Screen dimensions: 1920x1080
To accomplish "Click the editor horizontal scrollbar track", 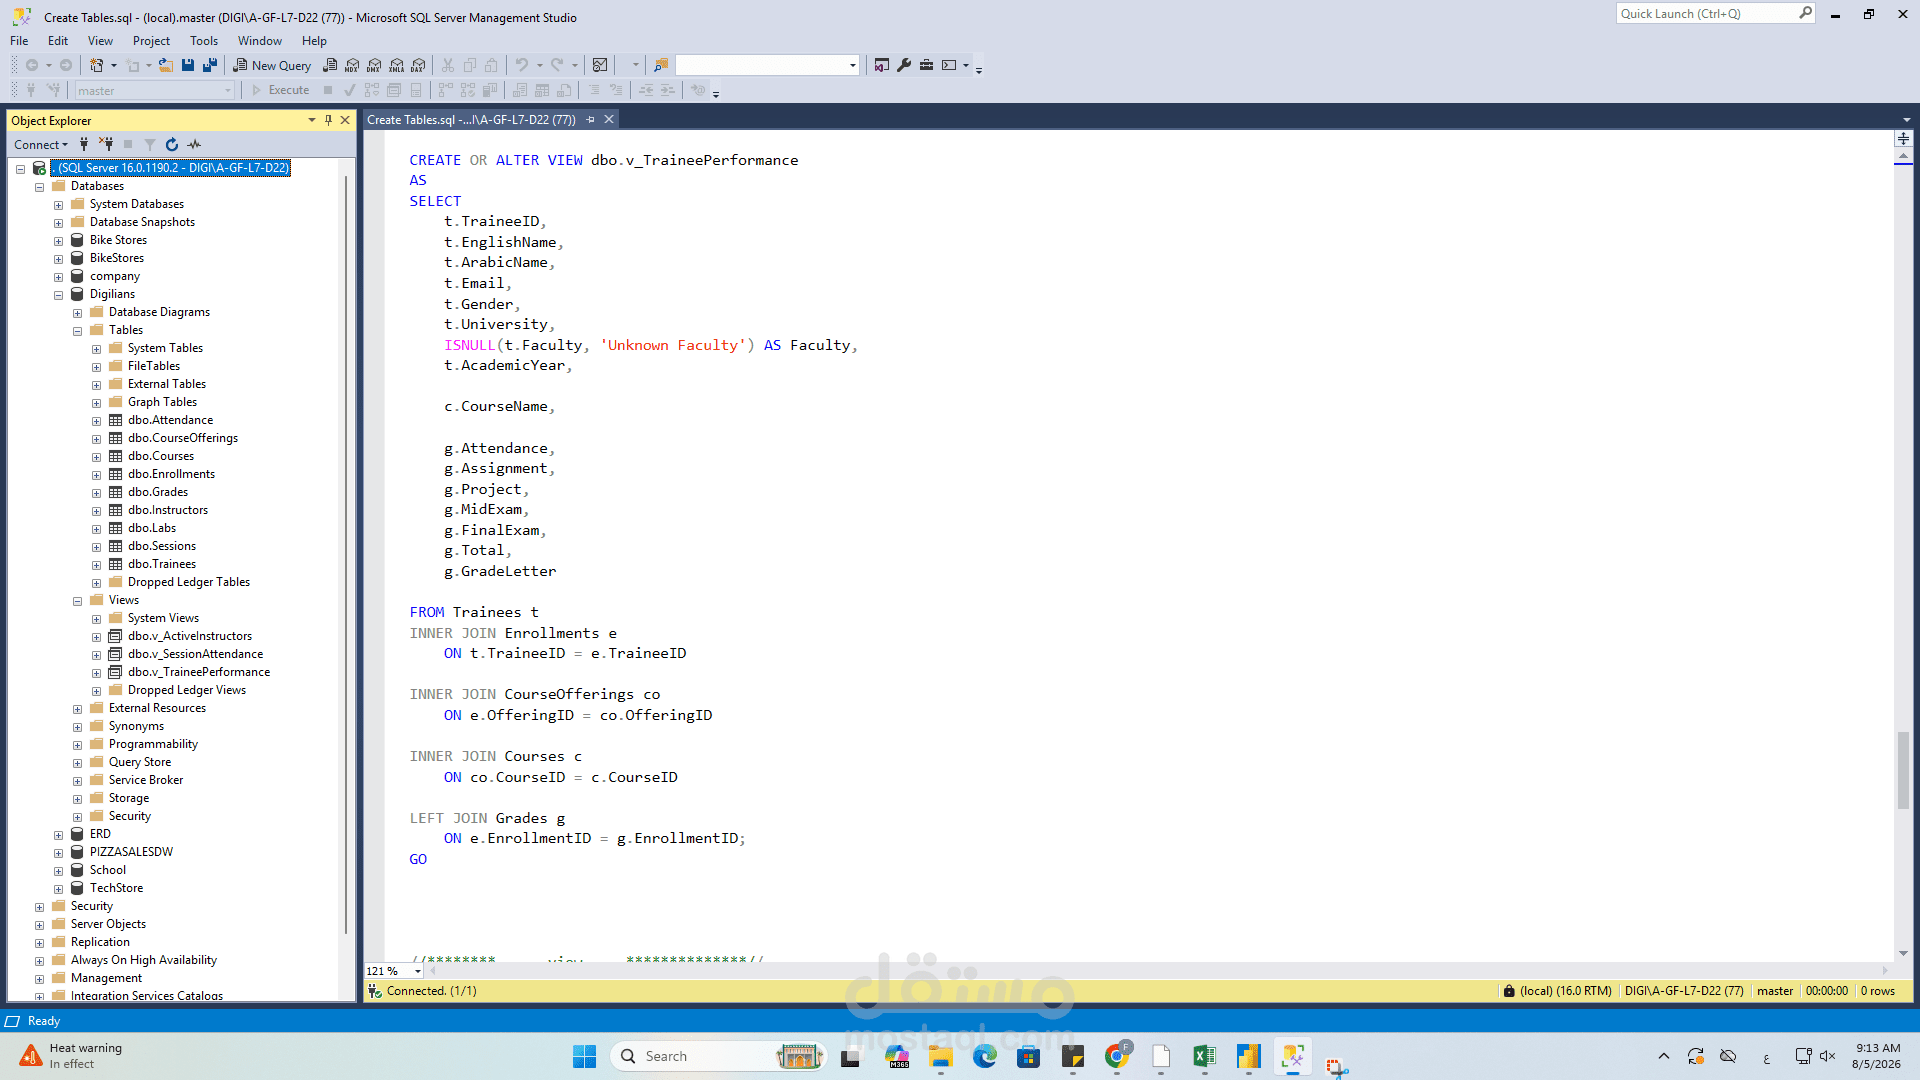I will point(1157,970).
